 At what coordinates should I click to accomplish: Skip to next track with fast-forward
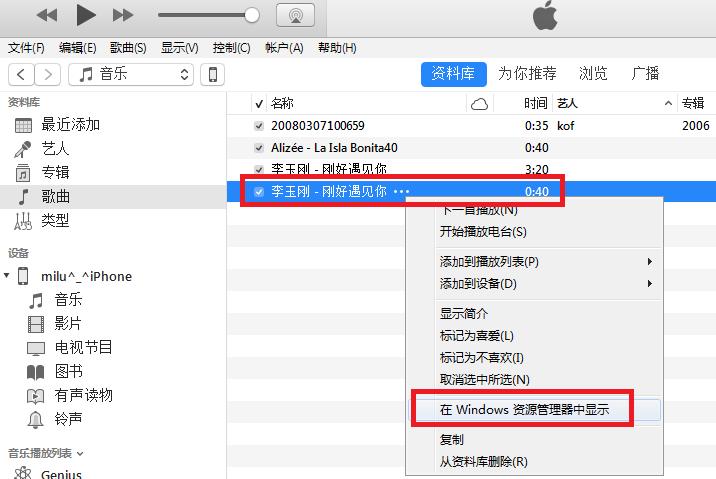(123, 15)
